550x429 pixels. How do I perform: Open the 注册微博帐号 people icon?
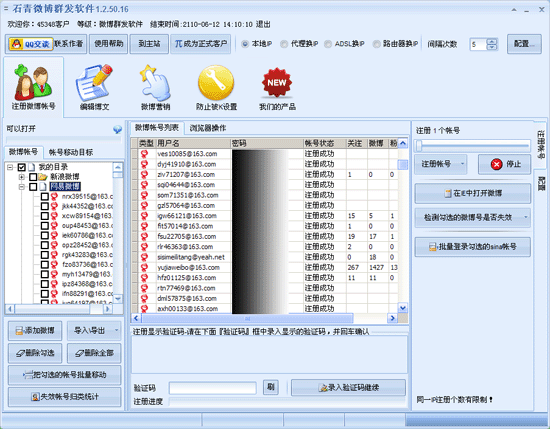(33, 82)
